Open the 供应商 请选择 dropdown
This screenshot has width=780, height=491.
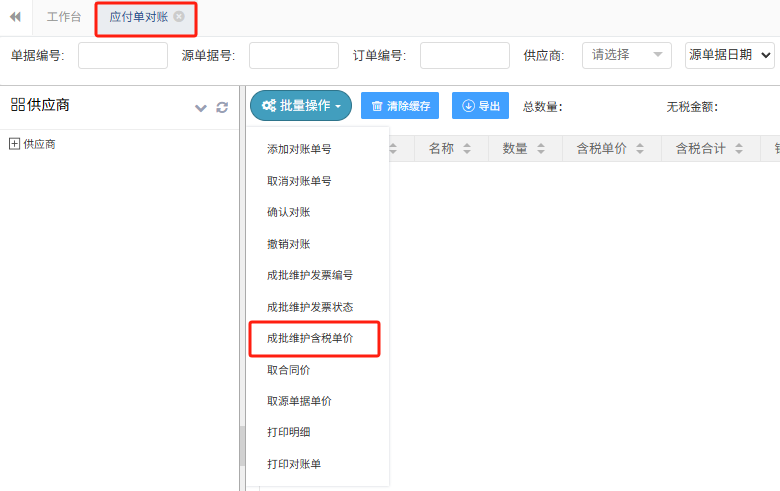coord(626,55)
